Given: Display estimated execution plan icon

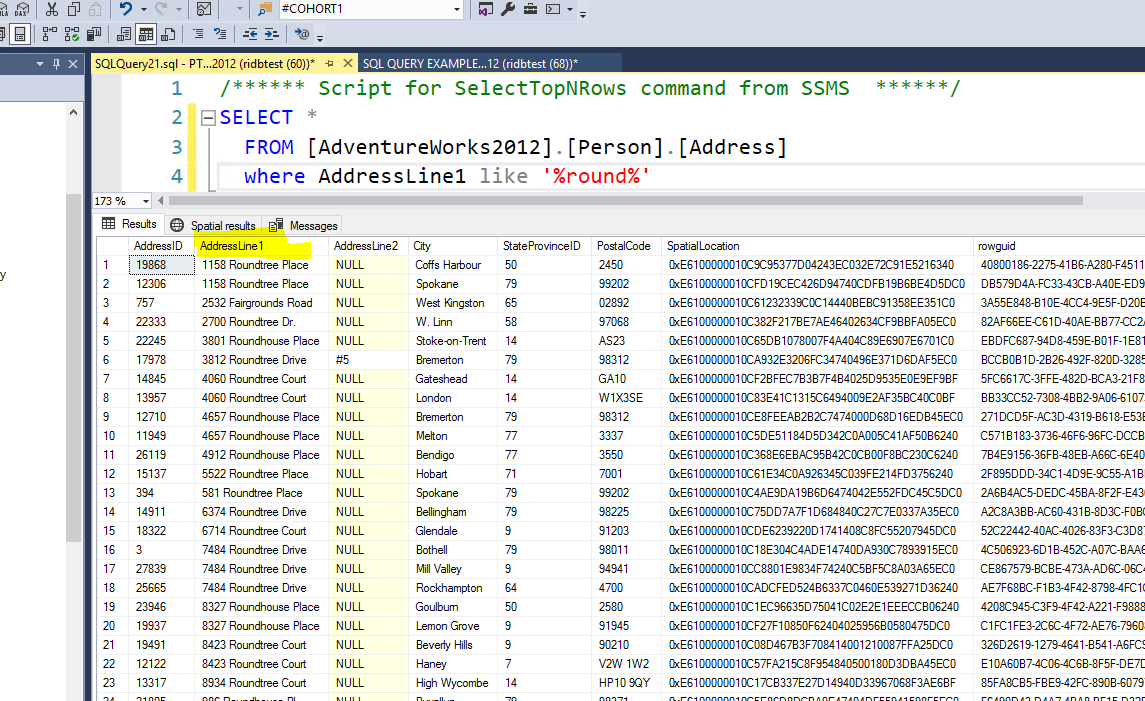Looking at the screenshot, I should pos(49,34).
